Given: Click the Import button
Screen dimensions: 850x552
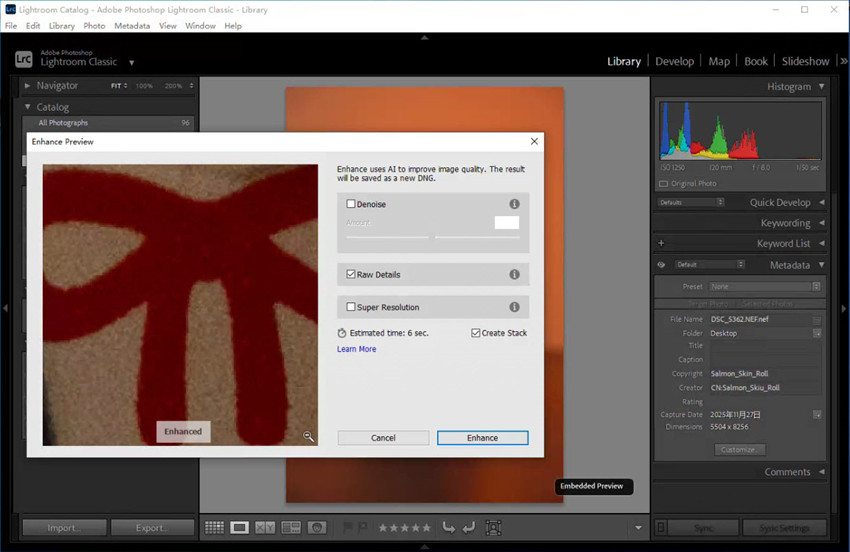Looking at the screenshot, I should (65, 528).
